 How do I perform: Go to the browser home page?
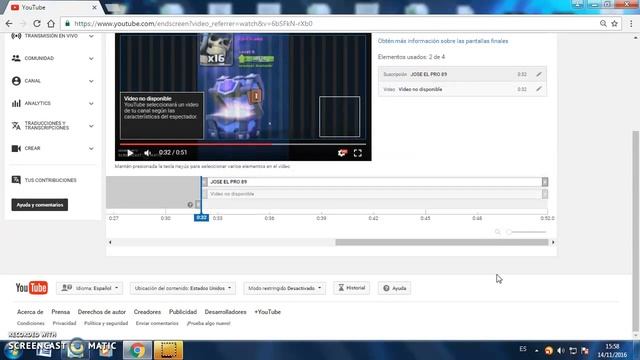point(51,24)
